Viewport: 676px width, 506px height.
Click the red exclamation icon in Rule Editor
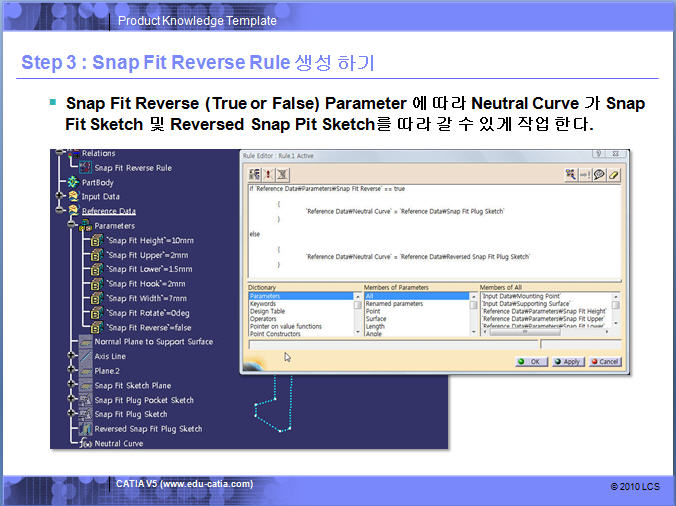(269, 174)
